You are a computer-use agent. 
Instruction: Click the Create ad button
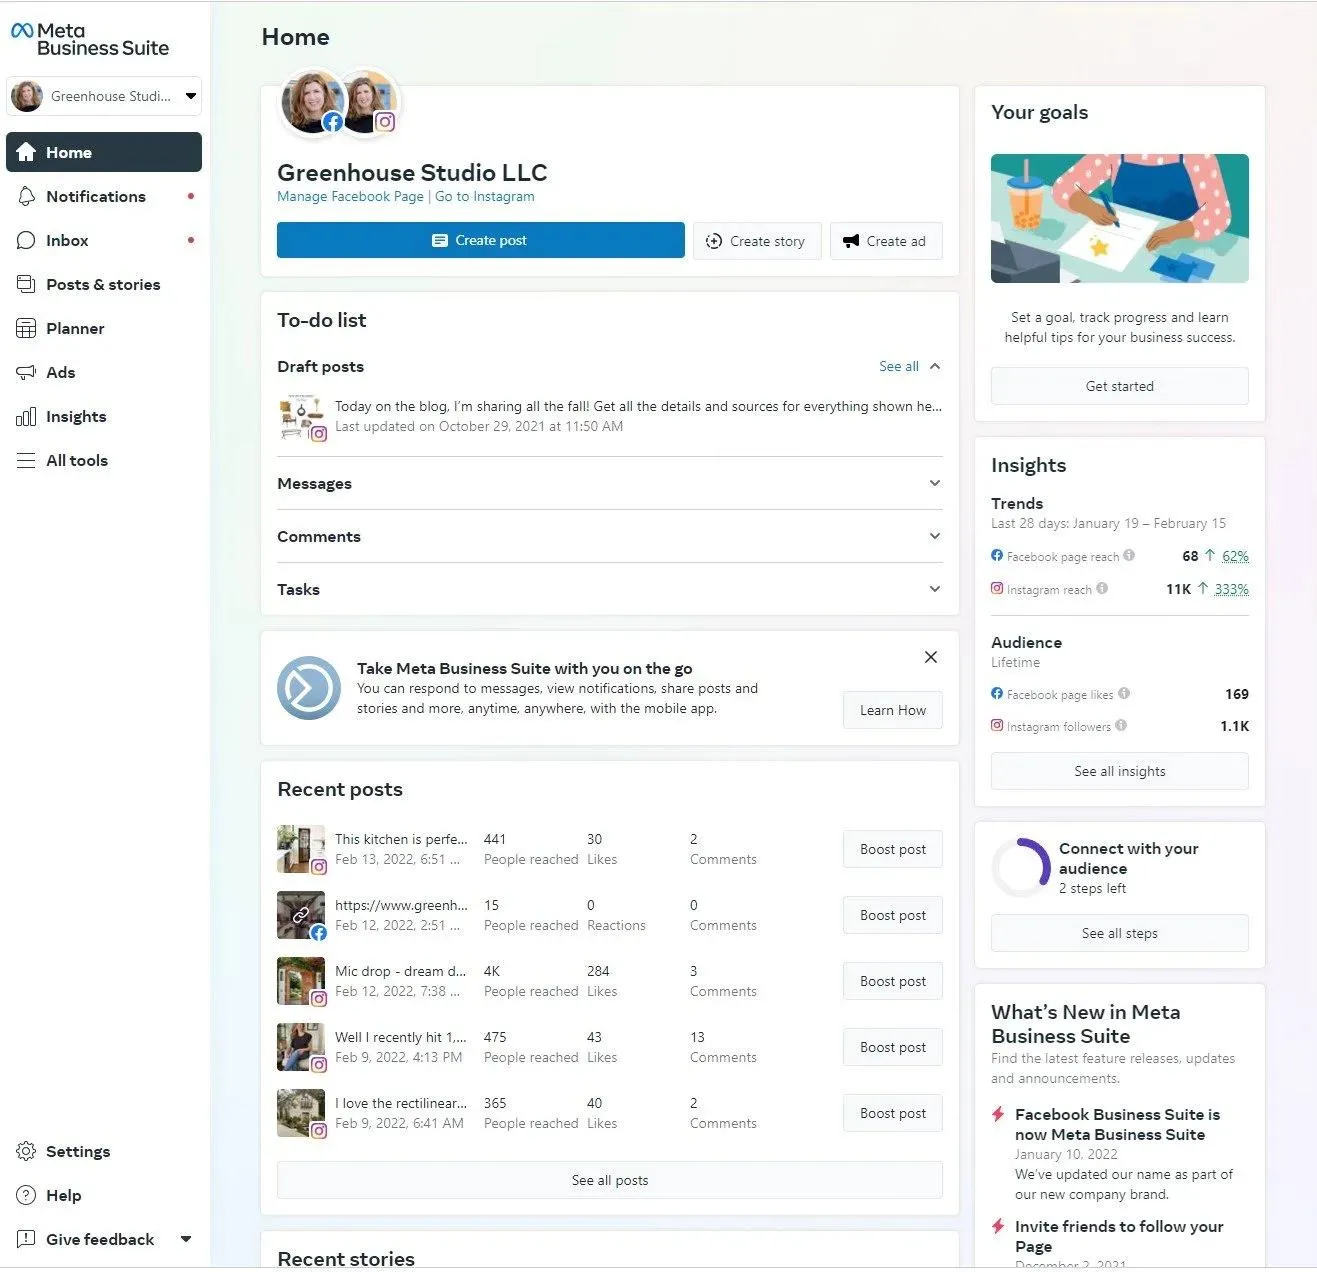[886, 241]
